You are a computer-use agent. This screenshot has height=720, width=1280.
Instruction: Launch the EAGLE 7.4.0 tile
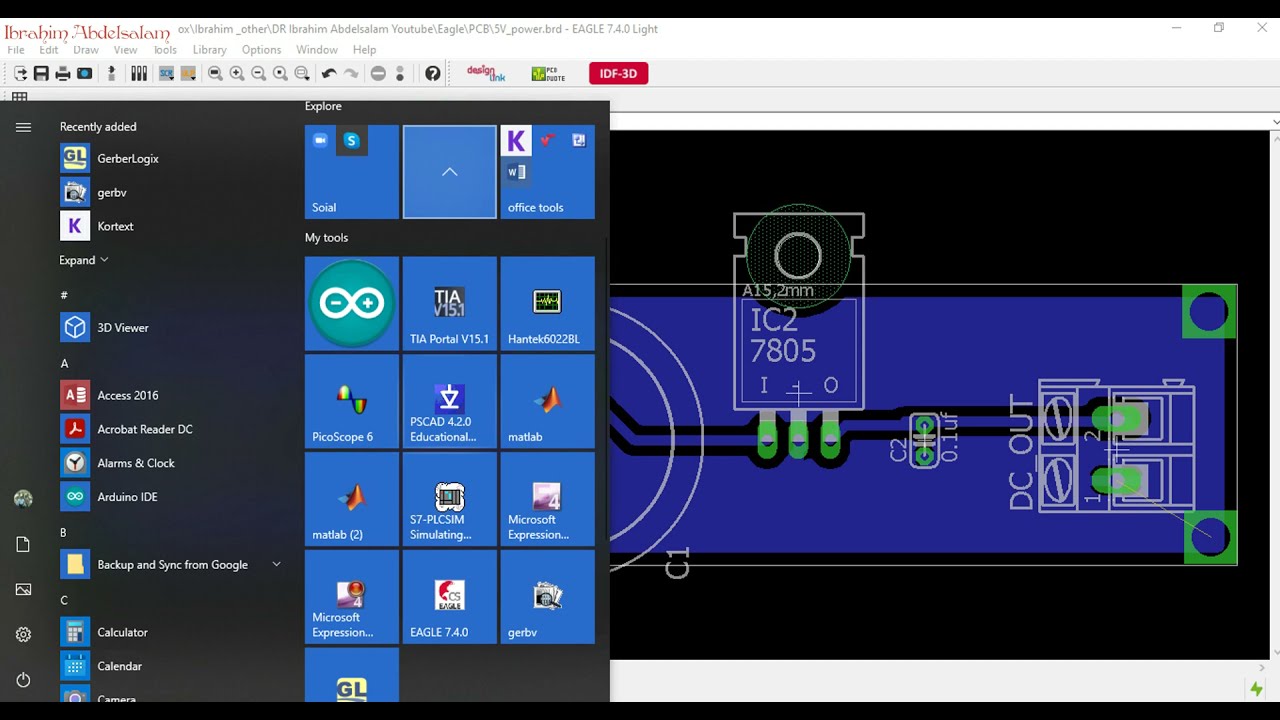(x=450, y=597)
